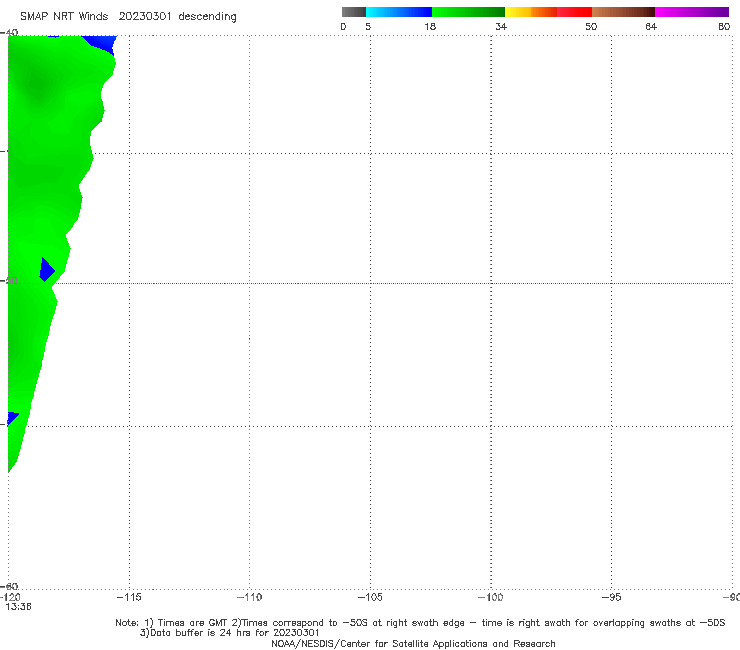Image resolution: width=740 pixels, height=650 pixels.
Task: Click the darker green area near the swath top
Action: pyautogui.click(x=38, y=85)
